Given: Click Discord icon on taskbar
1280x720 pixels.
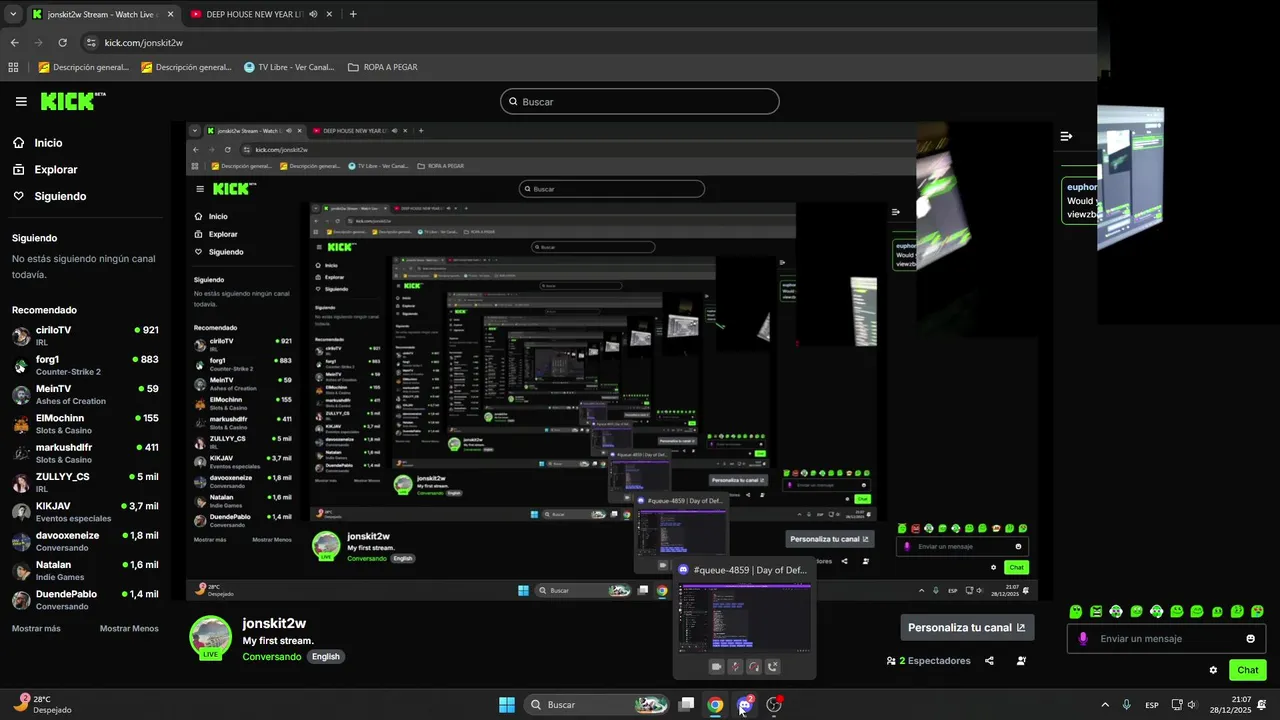Looking at the screenshot, I should tap(745, 705).
